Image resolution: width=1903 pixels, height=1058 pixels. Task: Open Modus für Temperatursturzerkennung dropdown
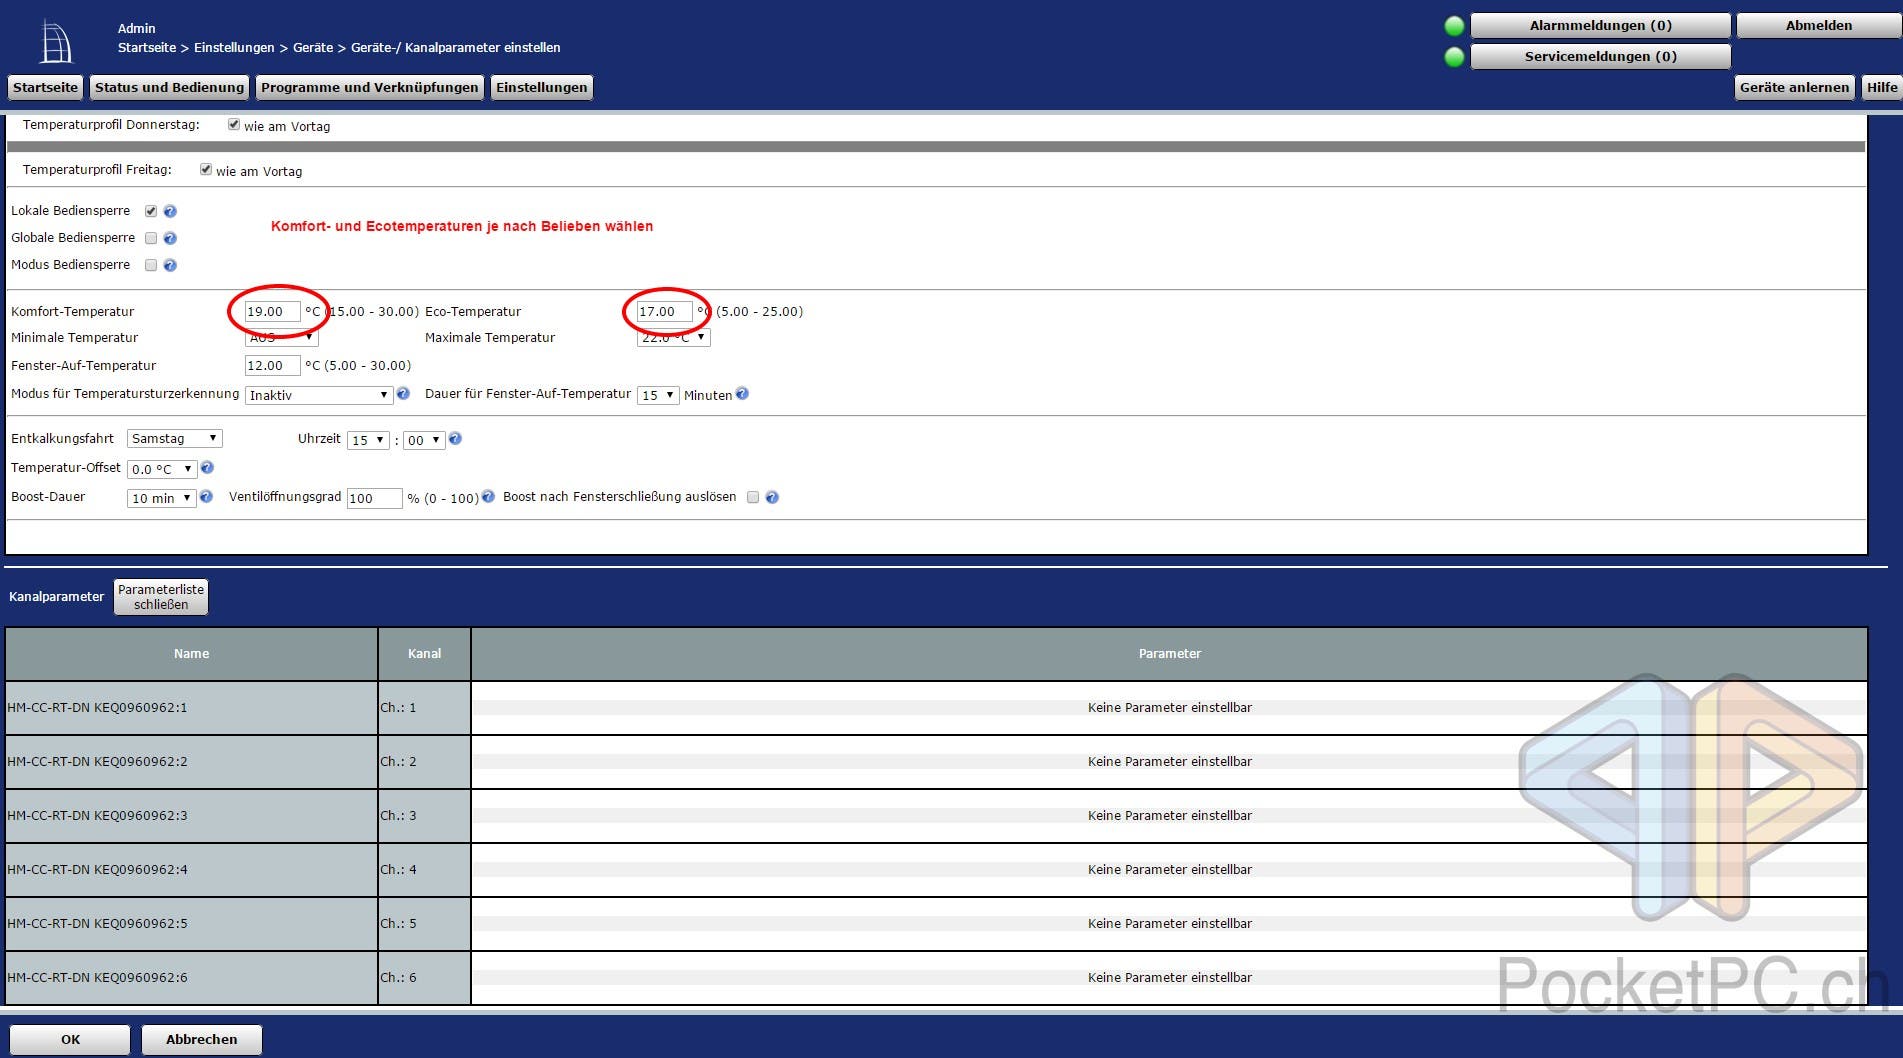click(x=318, y=395)
